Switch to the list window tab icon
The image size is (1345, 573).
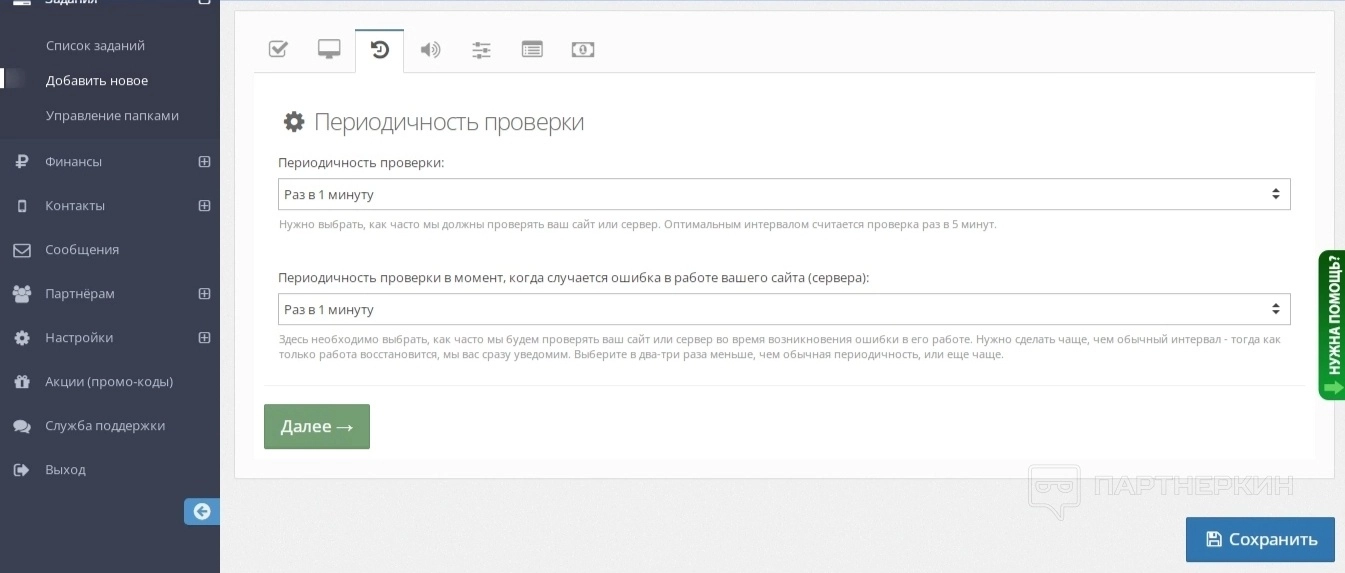click(532, 49)
